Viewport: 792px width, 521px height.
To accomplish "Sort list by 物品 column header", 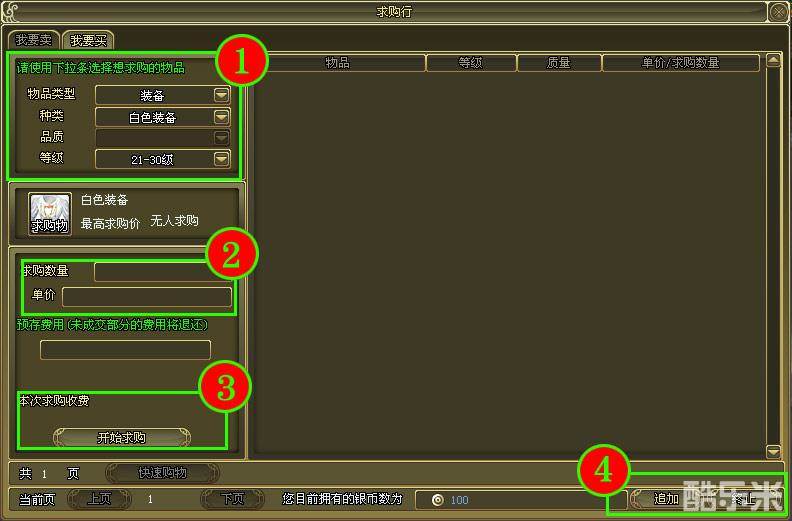I will tap(337, 63).
